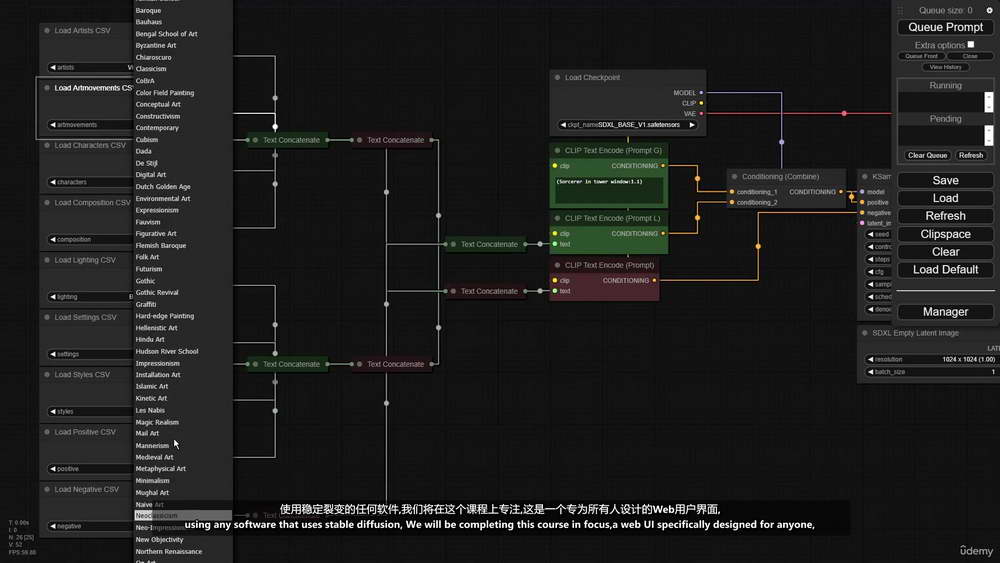
Task: Select Impressionism from the art movement list
Action: 158,363
